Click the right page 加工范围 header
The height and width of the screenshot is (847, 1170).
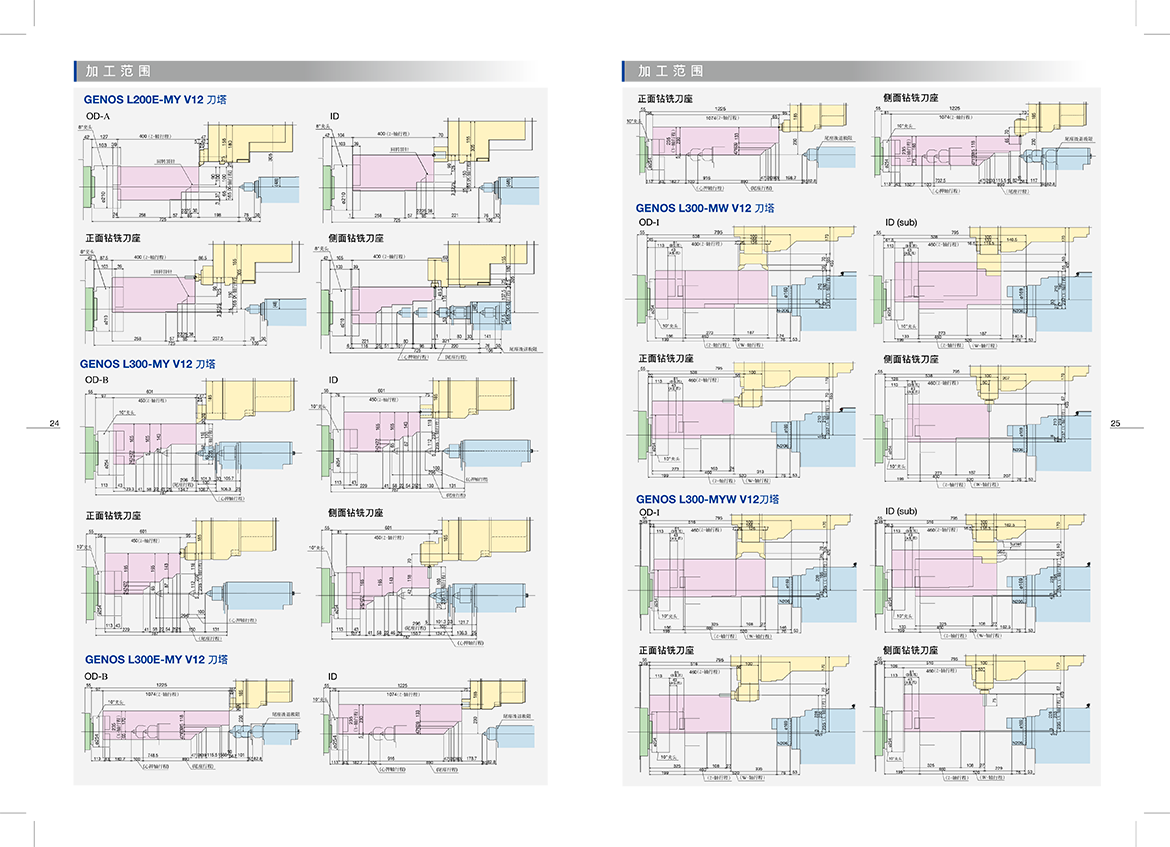[x=670, y=71]
